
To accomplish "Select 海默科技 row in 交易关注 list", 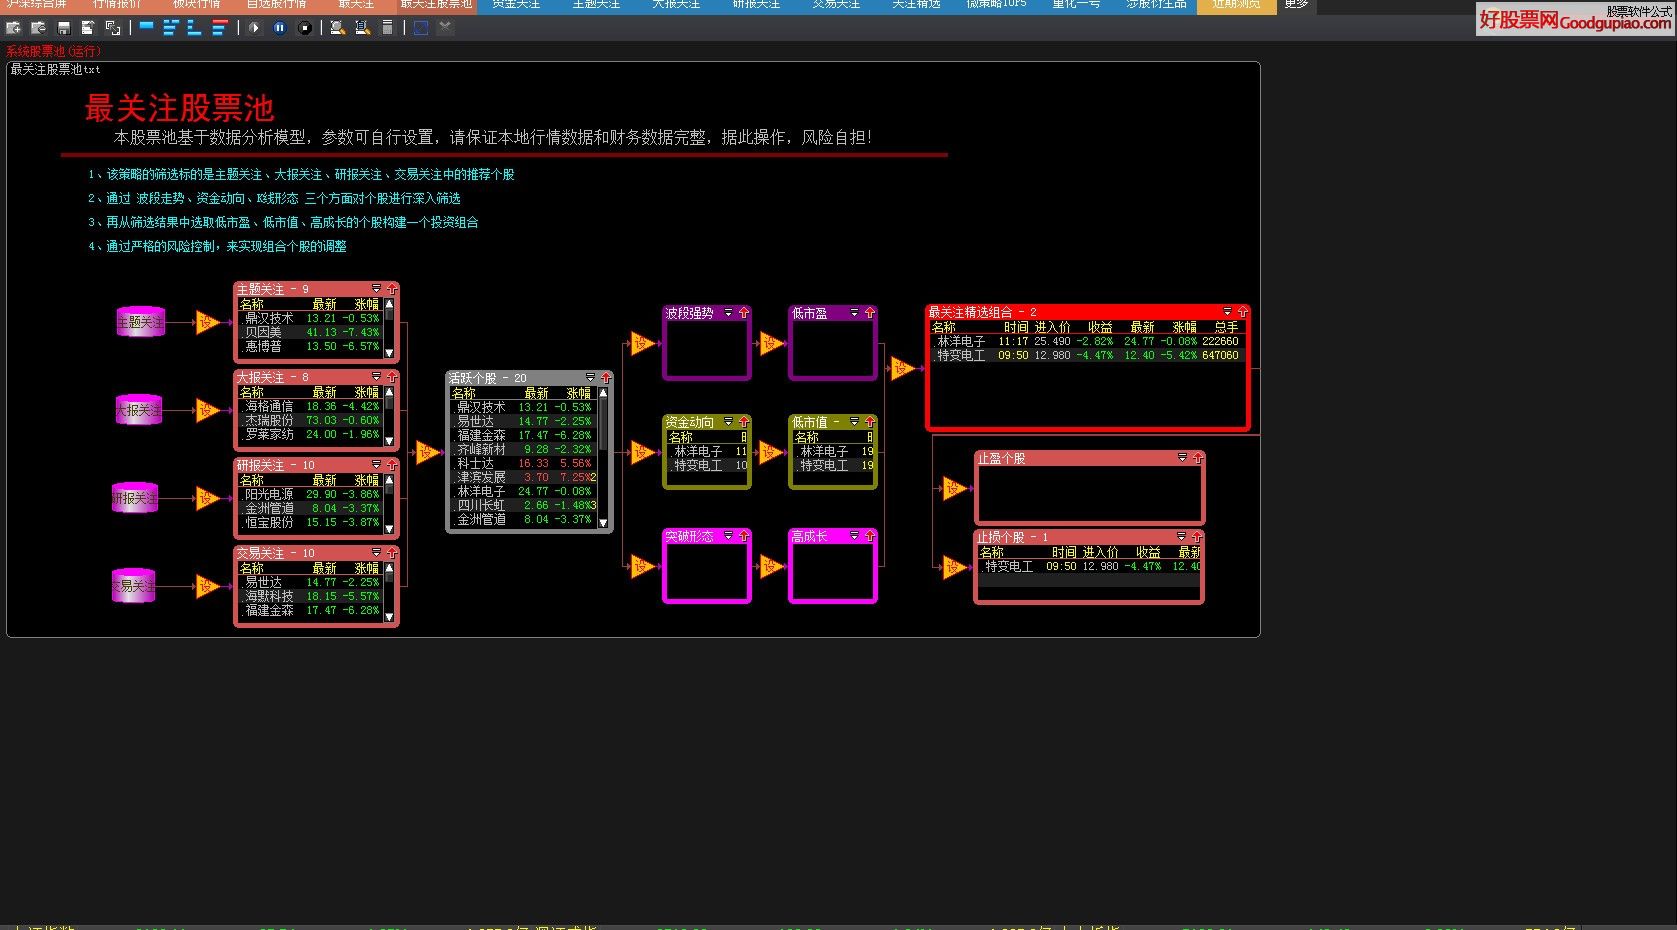I will tap(311, 597).
